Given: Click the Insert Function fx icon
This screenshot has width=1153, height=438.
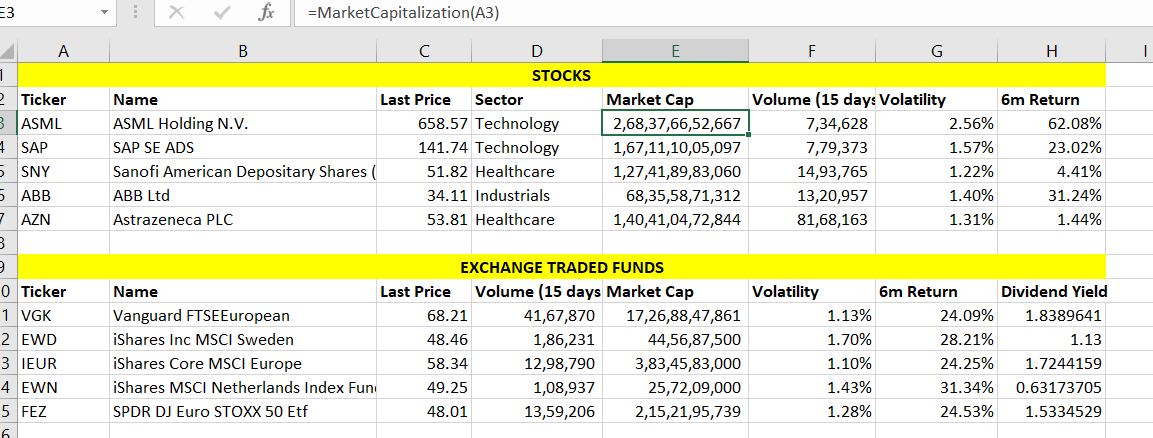Looking at the screenshot, I should pos(266,13).
